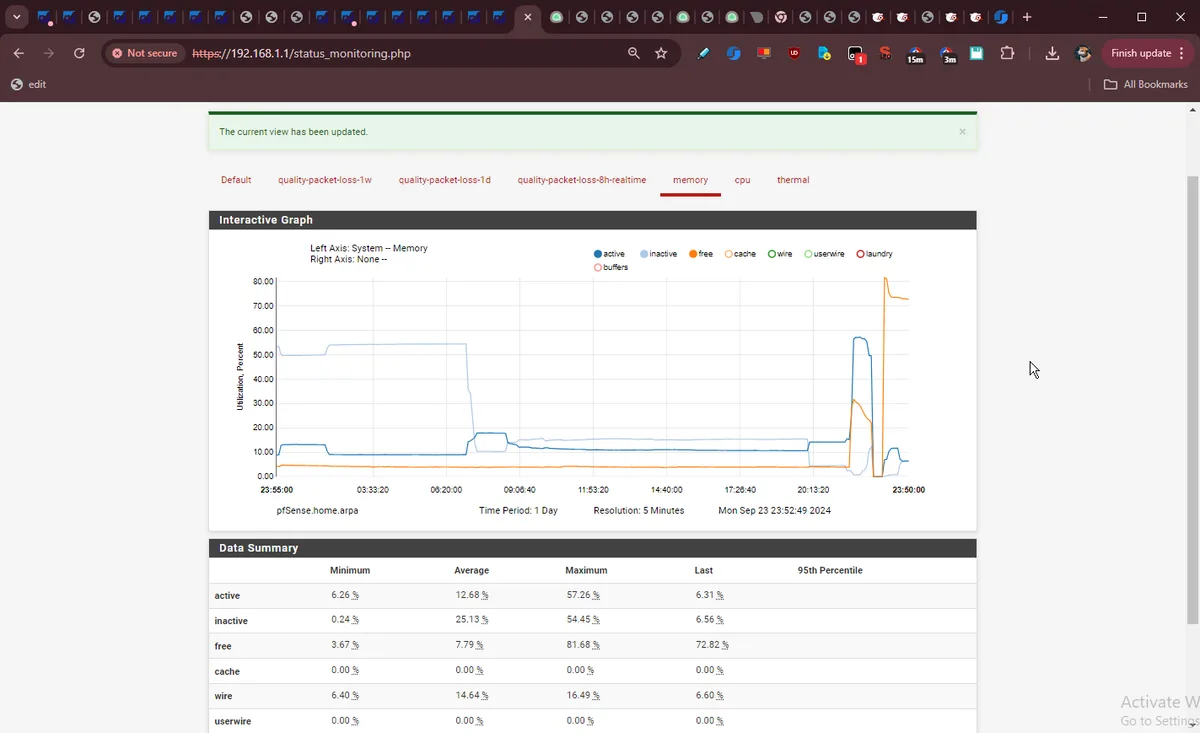Click the Finish update button
Image resolution: width=1200 pixels, height=733 pixels.
[x=1141, y=53]
